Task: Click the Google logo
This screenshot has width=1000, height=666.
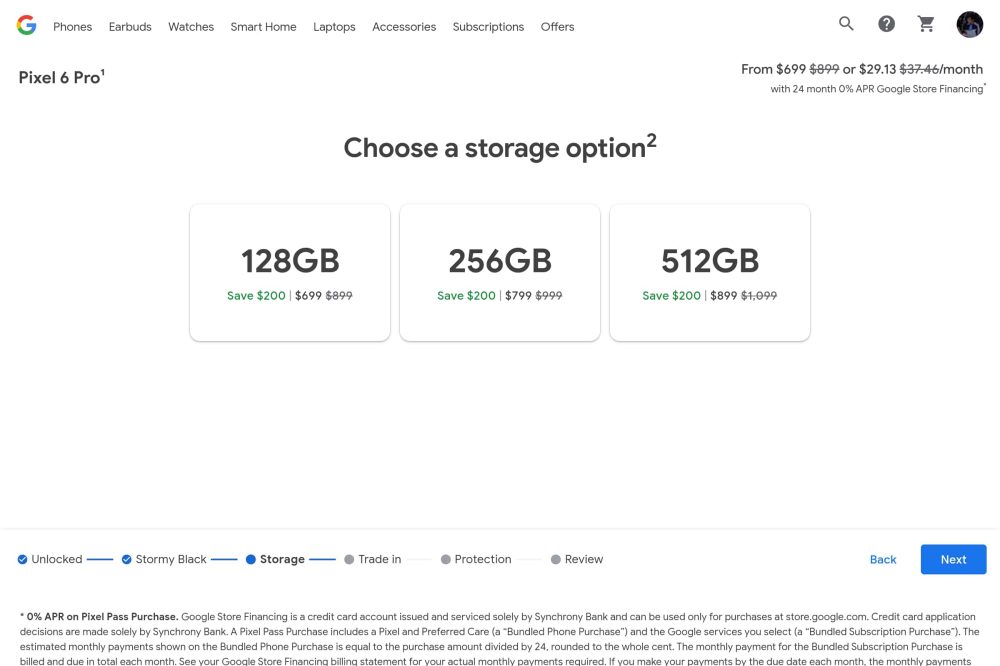Action: [26, 25]
